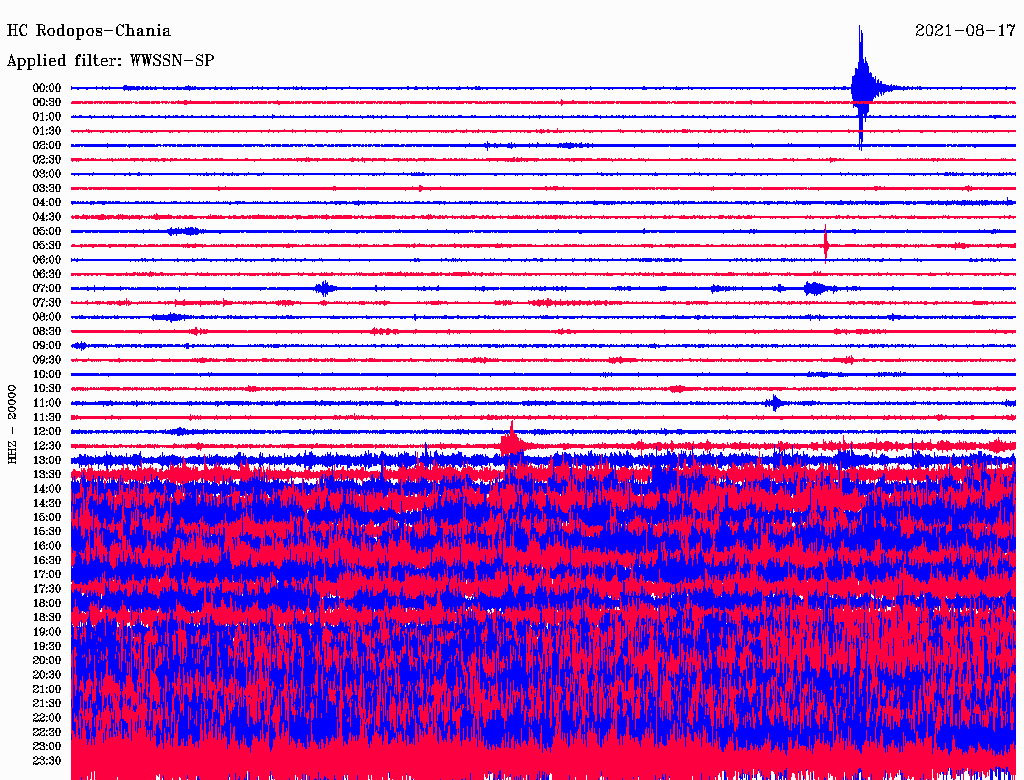Click the 19:00 time label
1024x780 pixels.
pyautogui.click(x=47, y=632)
